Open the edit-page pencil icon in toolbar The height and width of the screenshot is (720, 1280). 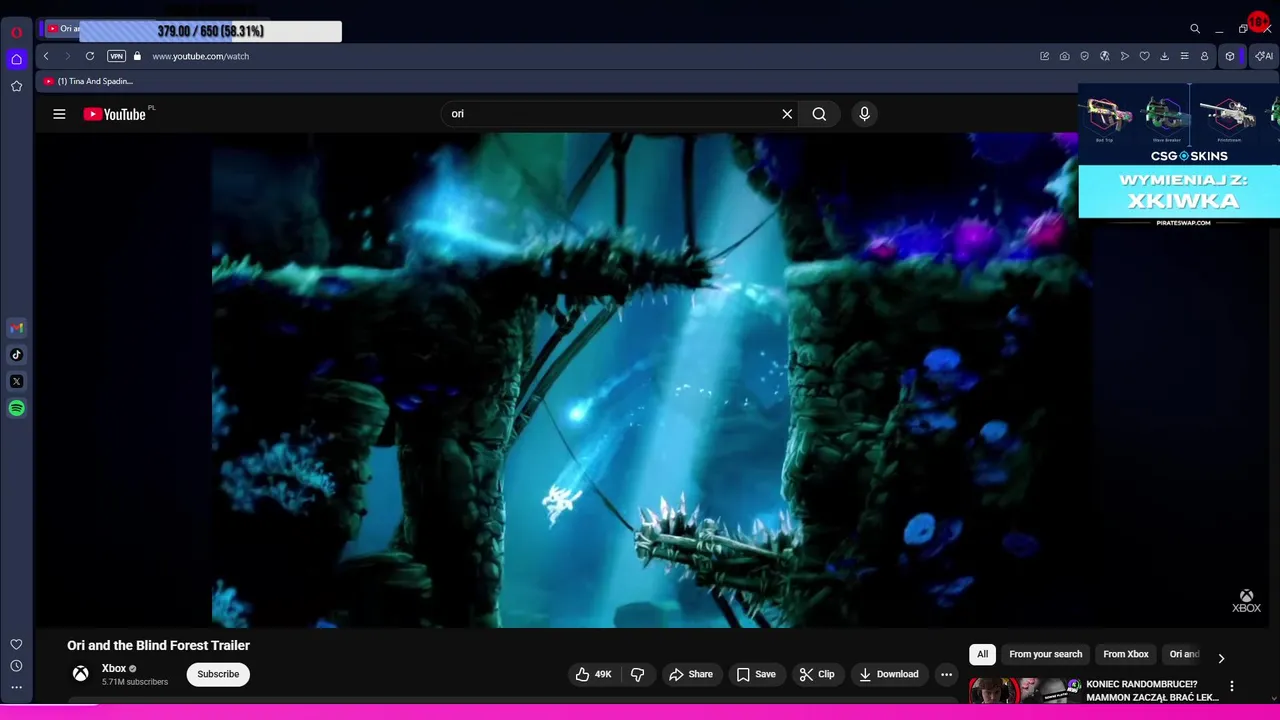(x=1045, y=56)
